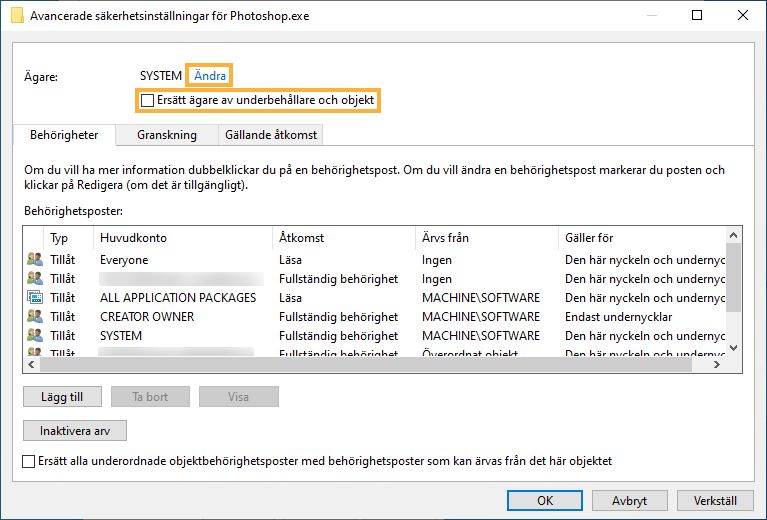This screenshot has width=767, height=520.
Task: Click the folder icon in the title bar
Action: [17, 15]
